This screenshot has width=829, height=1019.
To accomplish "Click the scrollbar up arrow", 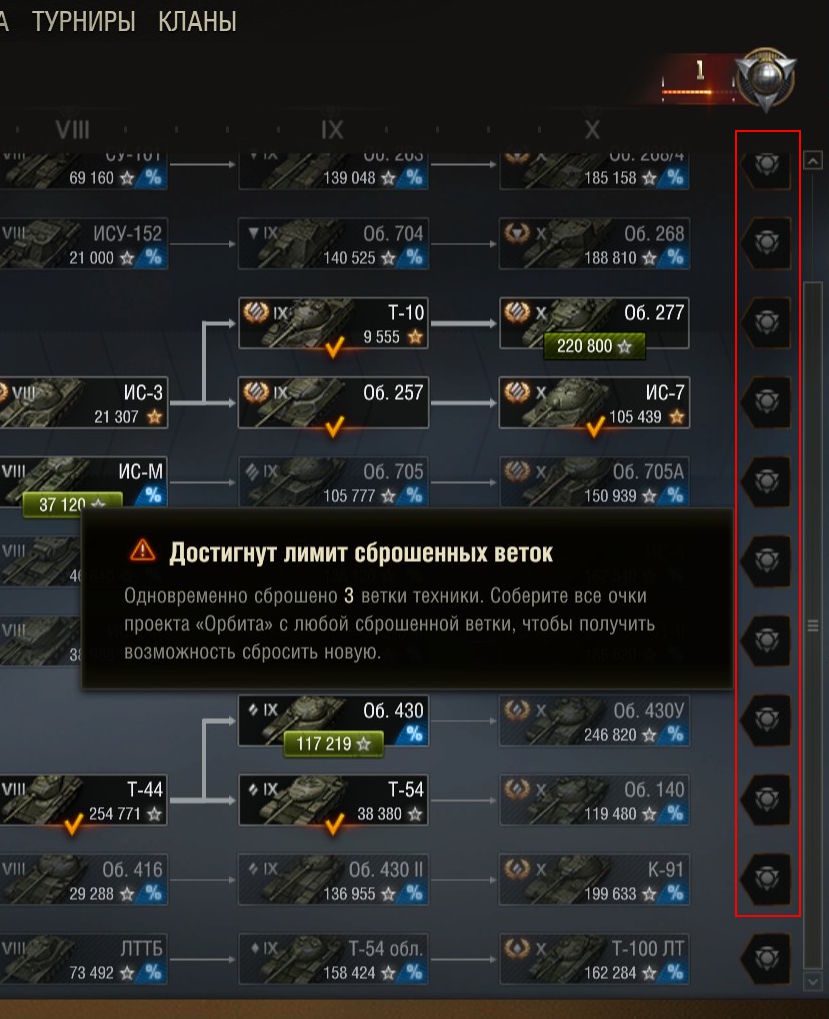I will point(813,160).
